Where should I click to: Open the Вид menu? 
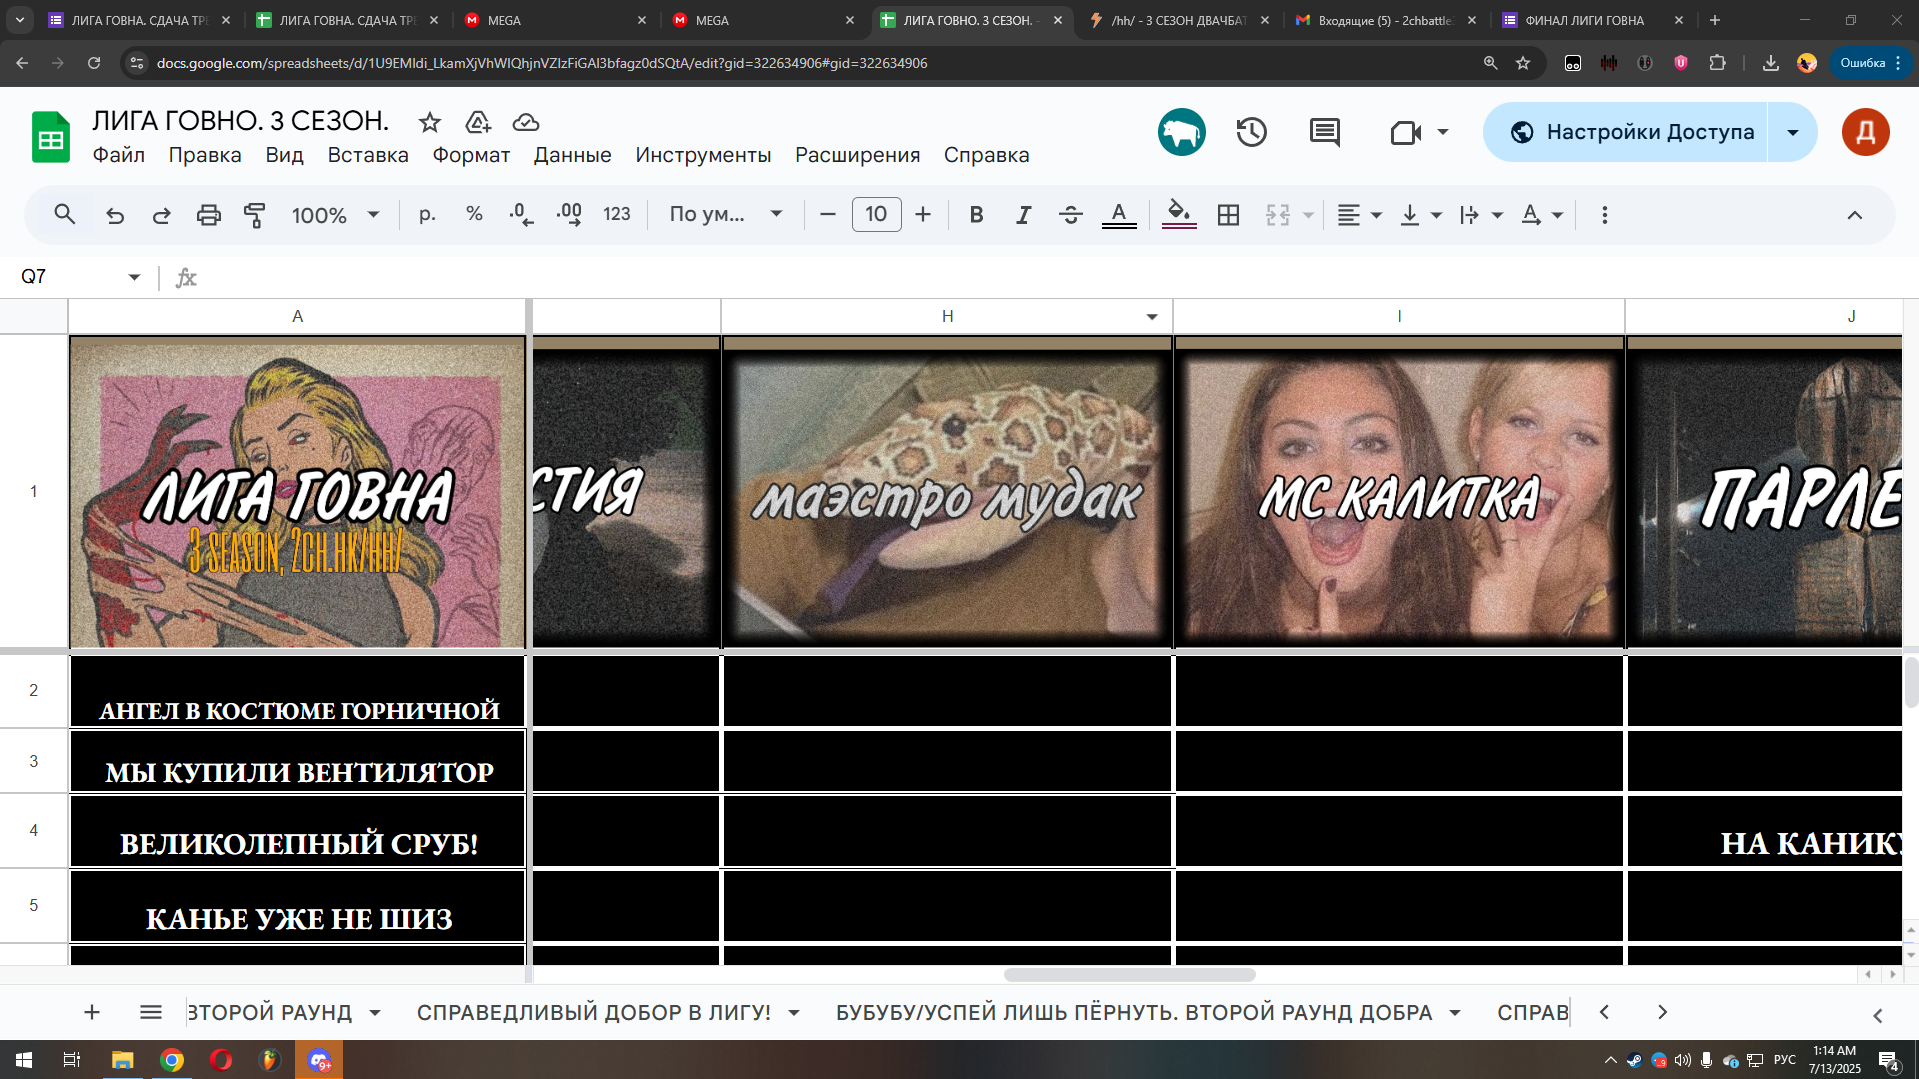(x=284, y=155)
